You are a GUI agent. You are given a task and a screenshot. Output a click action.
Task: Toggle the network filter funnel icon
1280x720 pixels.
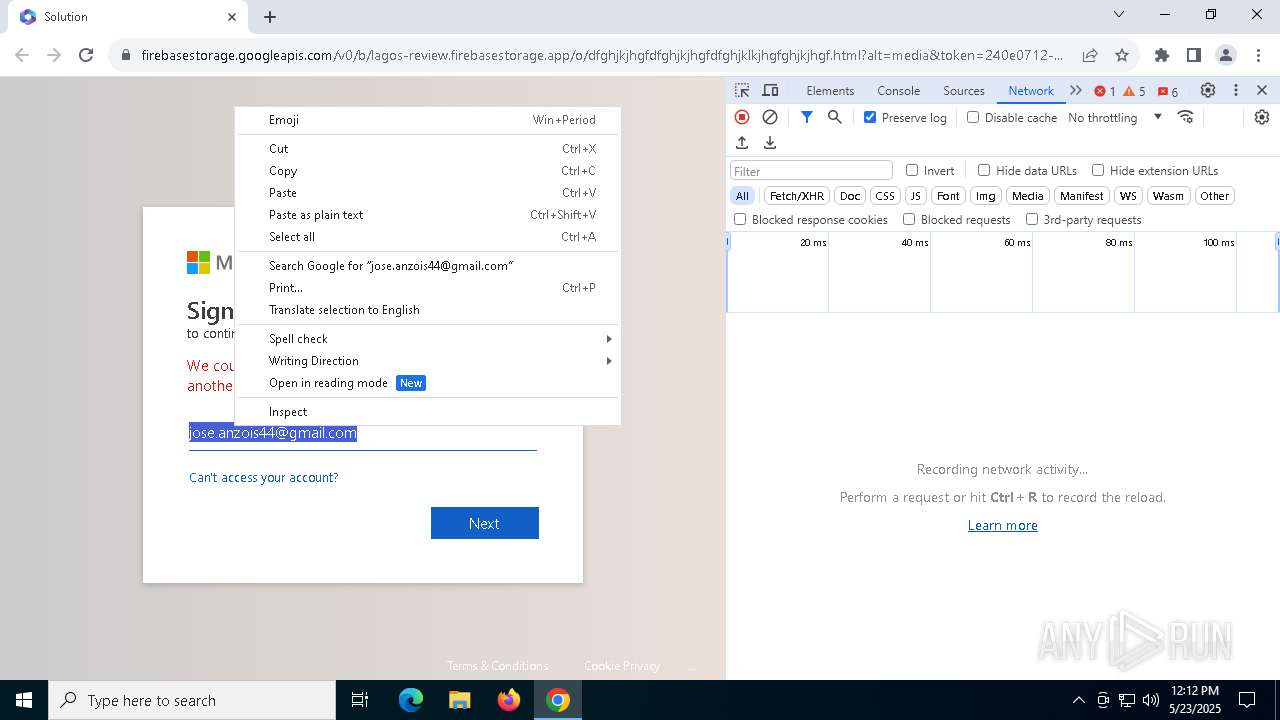[807, 117]
